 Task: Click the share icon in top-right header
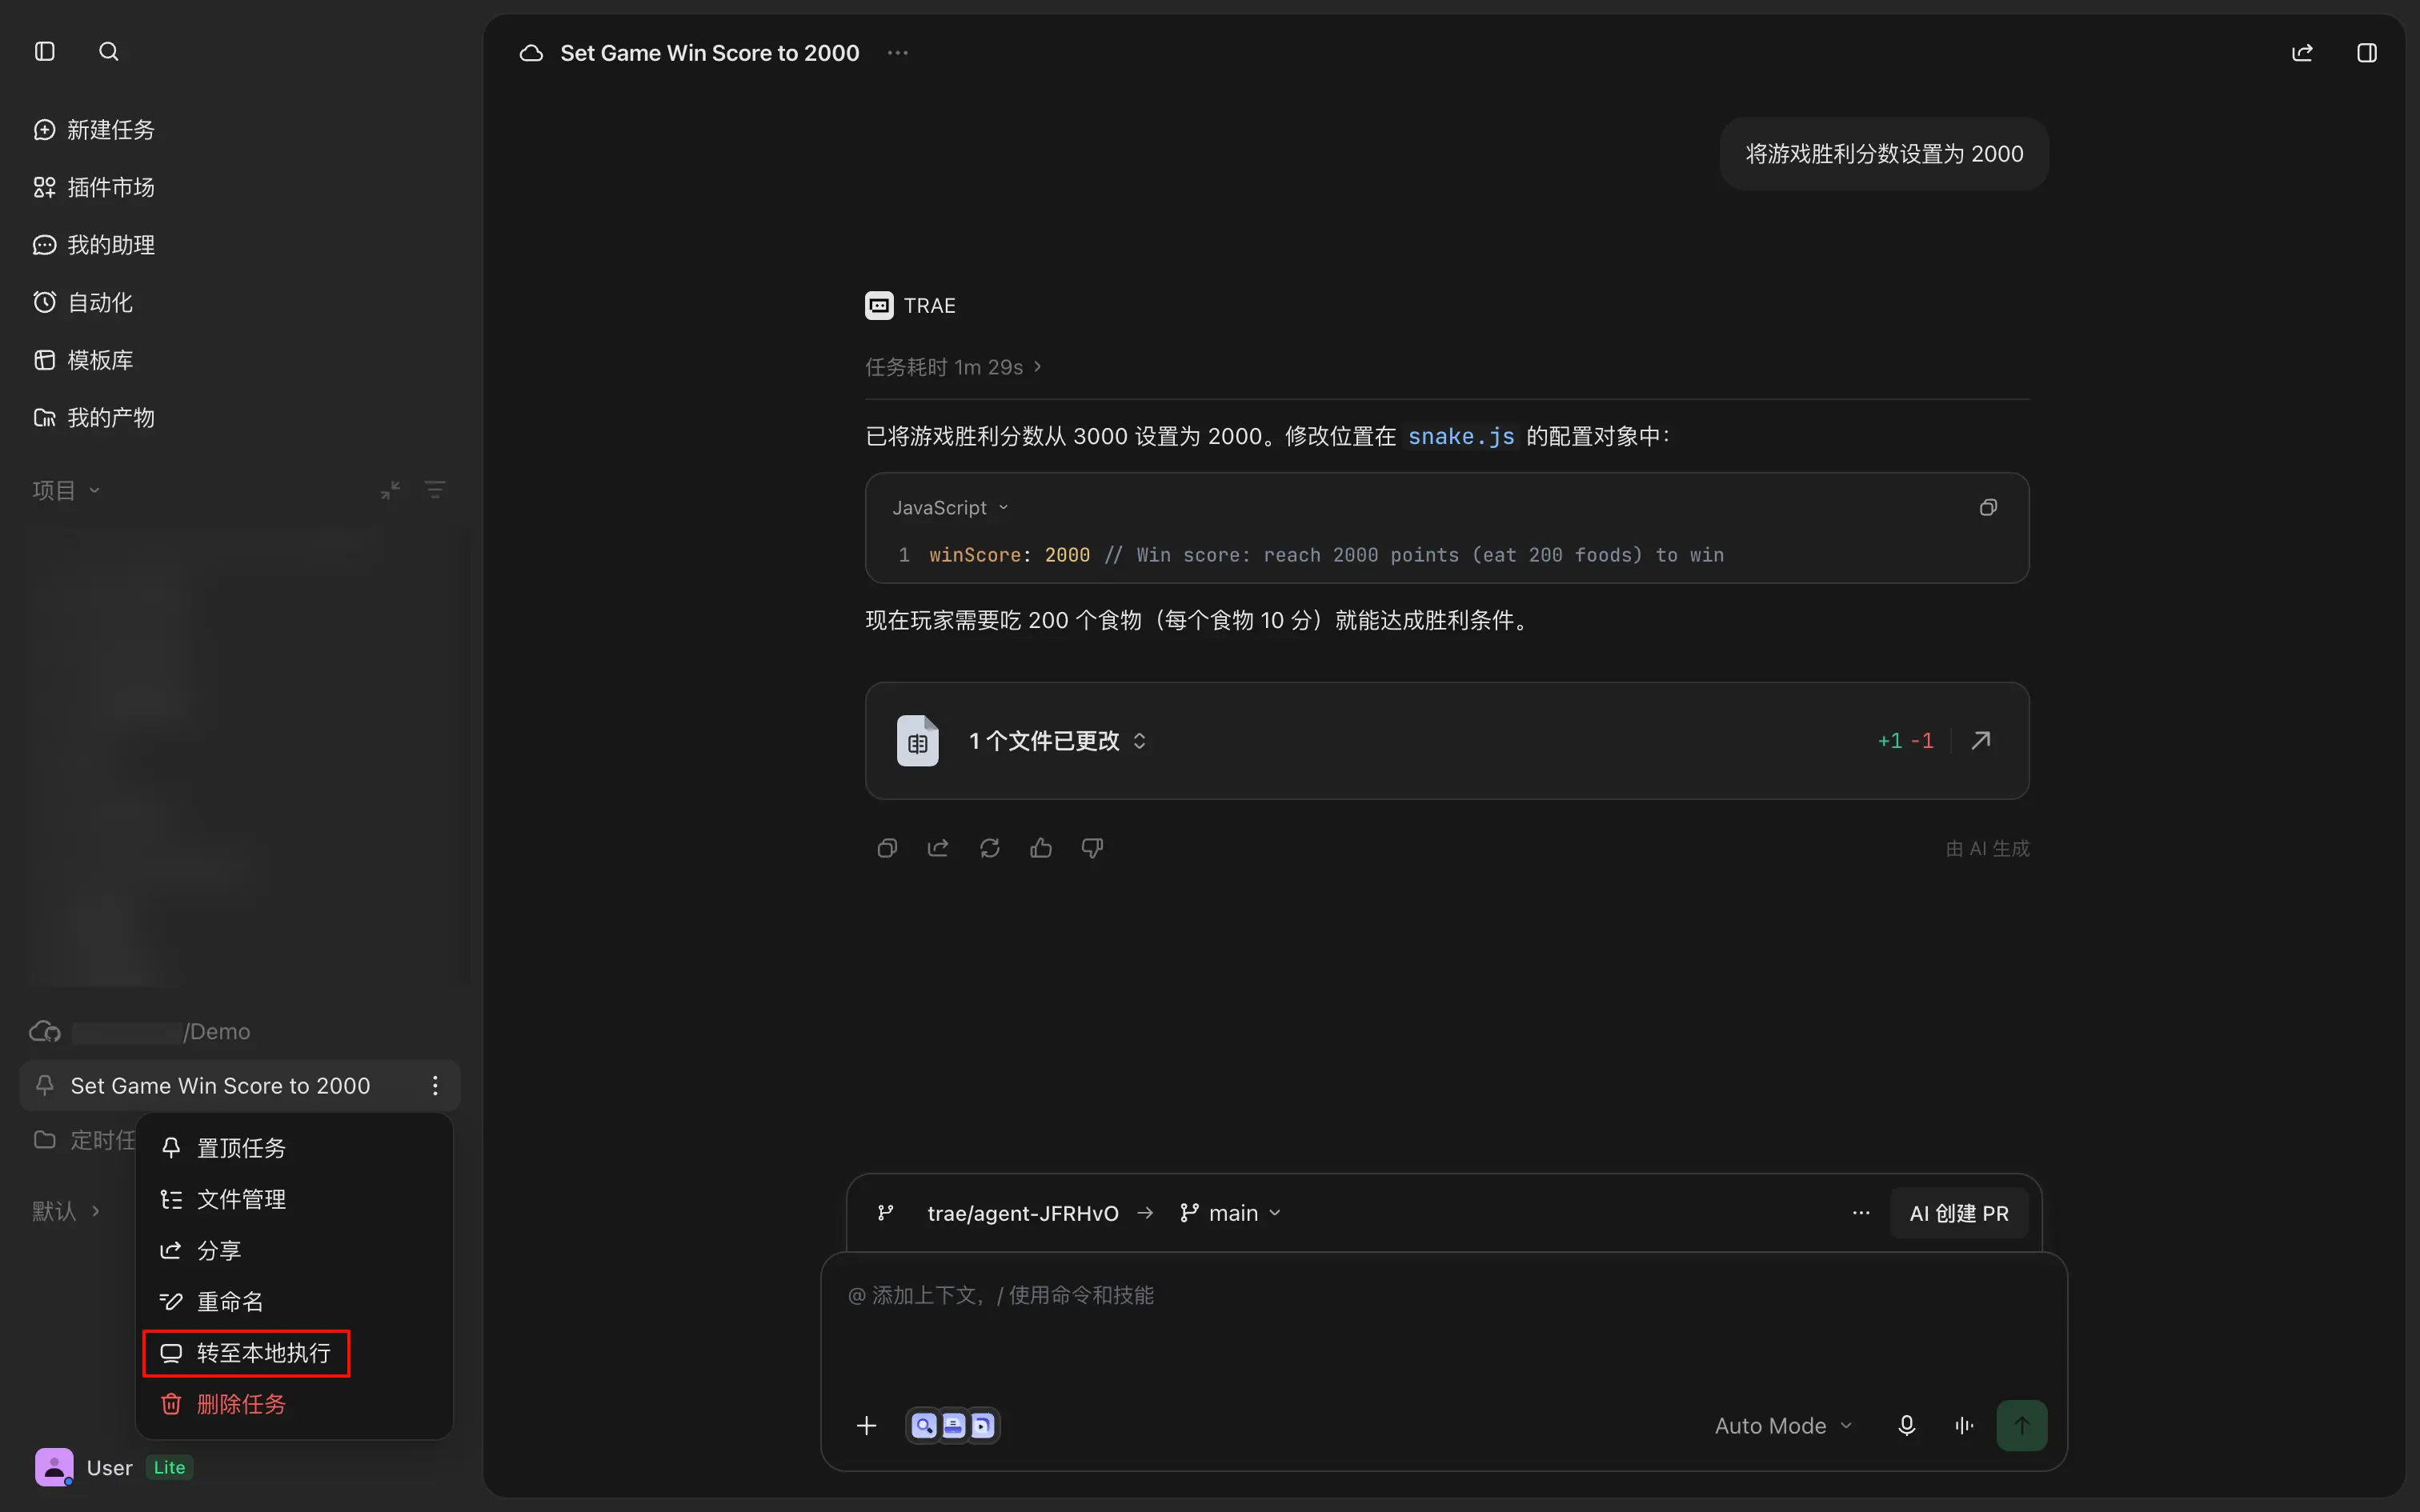pyautogui.click(x=2302, y=53)
